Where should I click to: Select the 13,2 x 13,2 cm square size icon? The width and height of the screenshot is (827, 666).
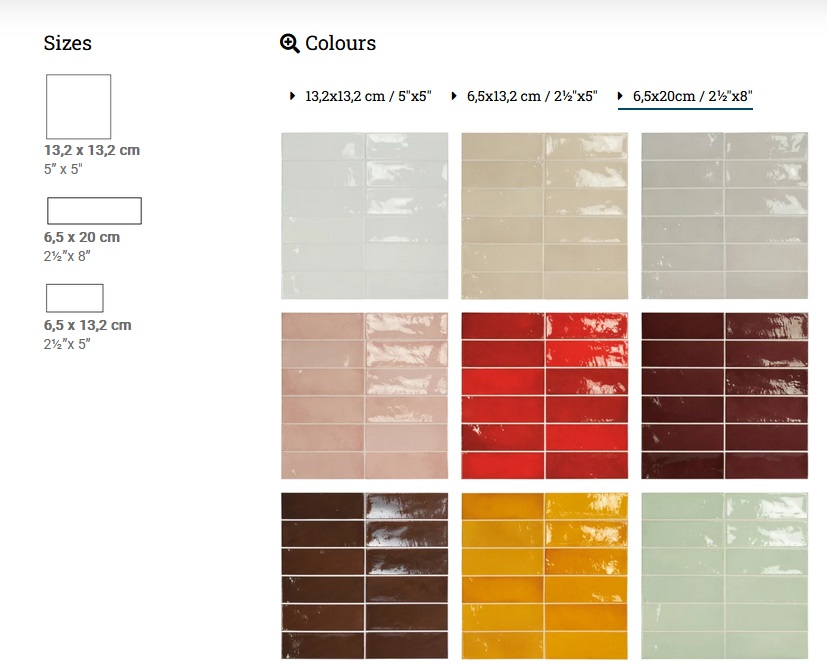[79, 107]
